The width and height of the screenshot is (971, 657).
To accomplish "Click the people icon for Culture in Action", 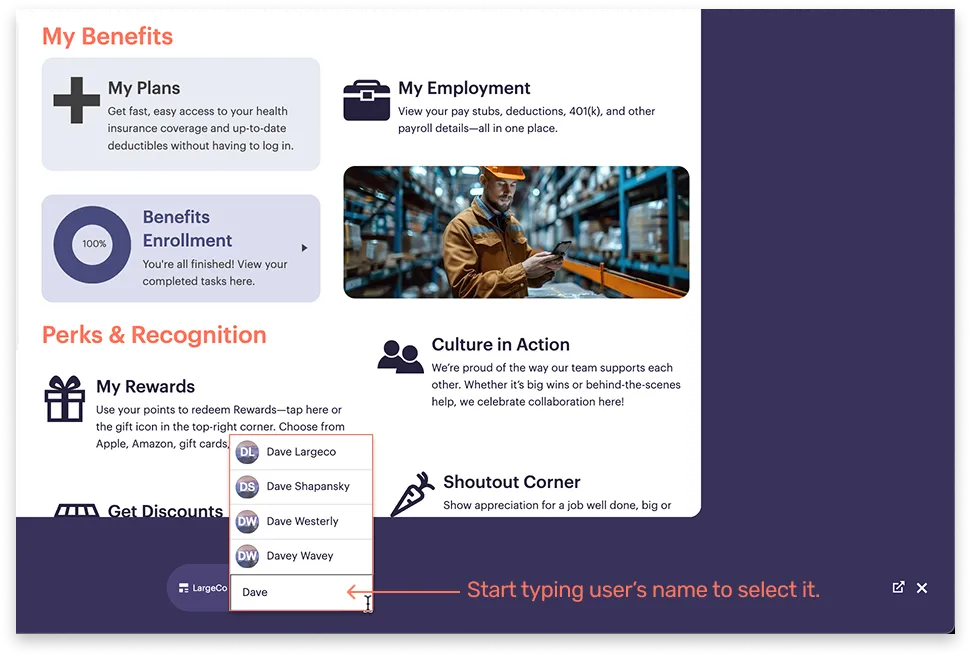I will [400, 356].
